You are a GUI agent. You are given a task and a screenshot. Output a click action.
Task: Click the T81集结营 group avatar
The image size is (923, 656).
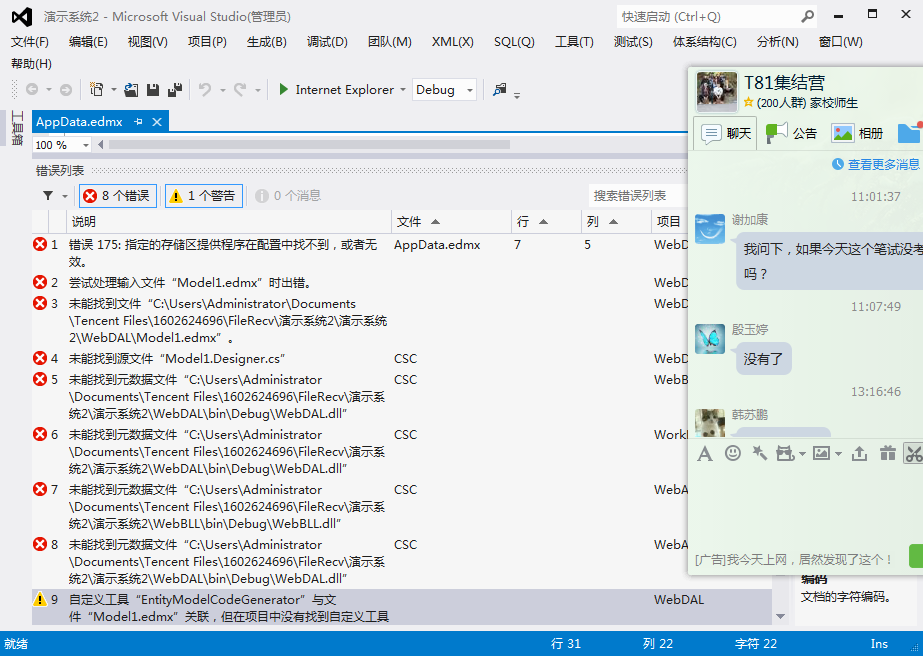pyautogui.click(x=716, y=92)
